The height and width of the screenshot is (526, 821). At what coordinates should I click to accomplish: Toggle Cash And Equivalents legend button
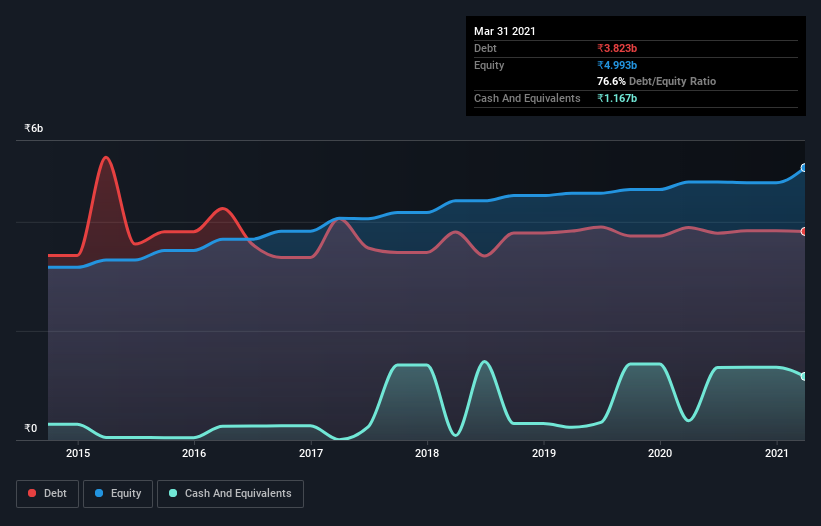click(230, 494)
